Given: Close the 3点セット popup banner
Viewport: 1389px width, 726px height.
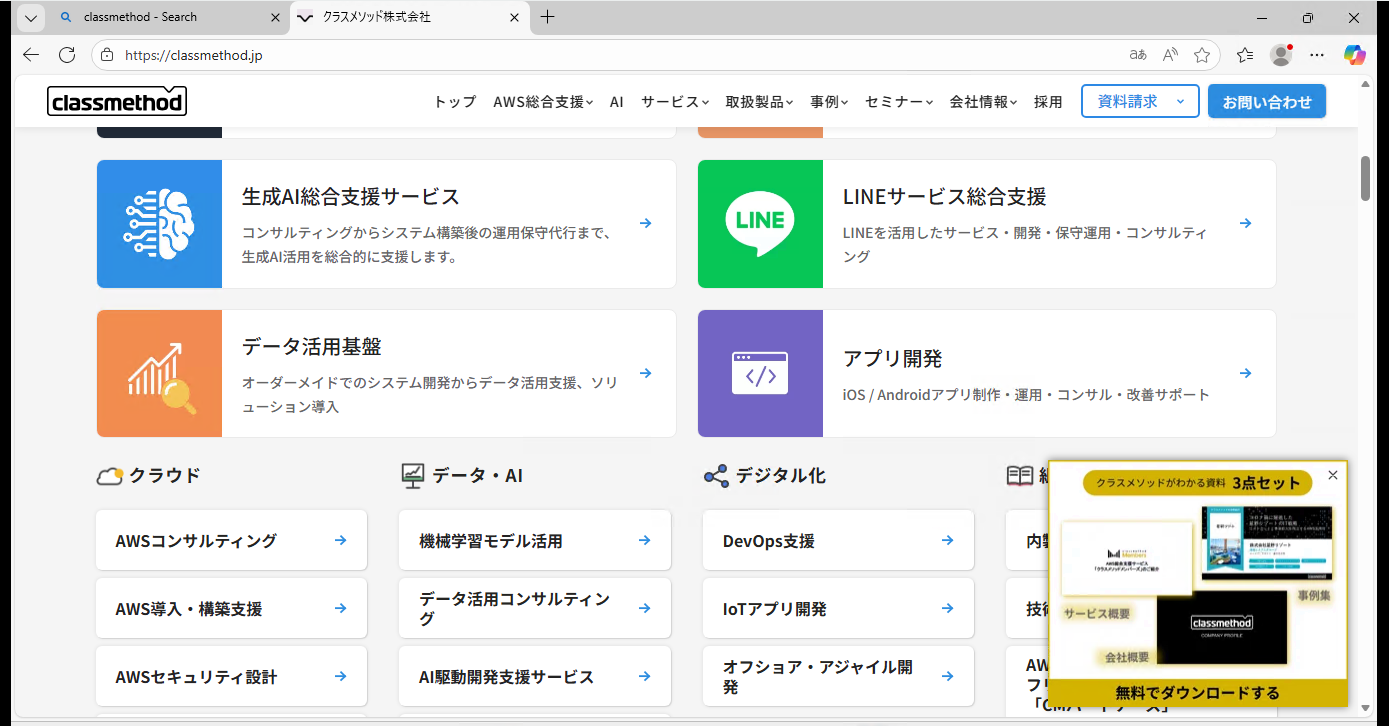Looking at the screenshot, I should pos(1332,476).
